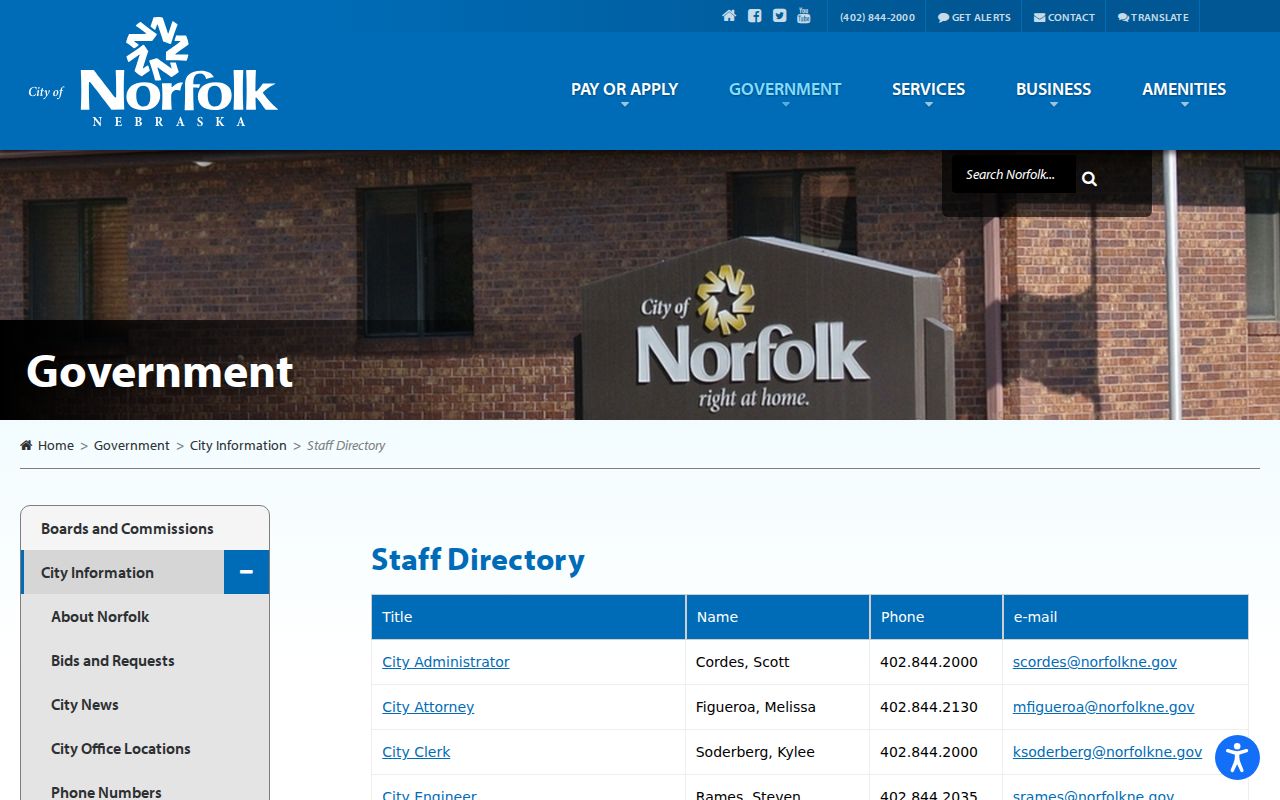Click phone number 402.844.2130
Screen dimensions: 1280x800
[929, 707]
